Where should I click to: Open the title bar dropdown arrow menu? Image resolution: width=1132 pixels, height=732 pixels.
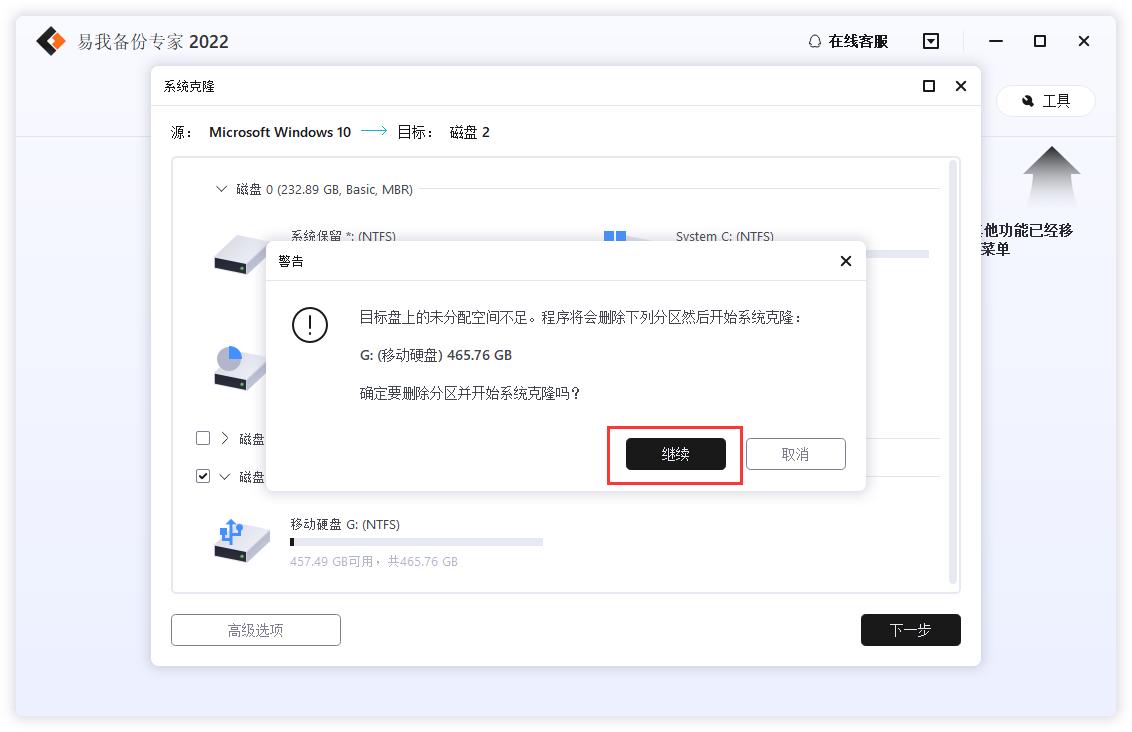tap(930, 41)
